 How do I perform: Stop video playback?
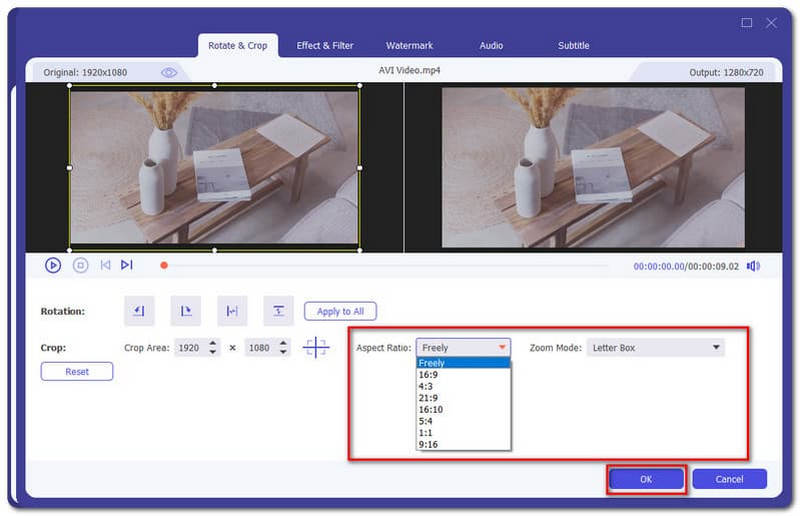click(81, 265)
